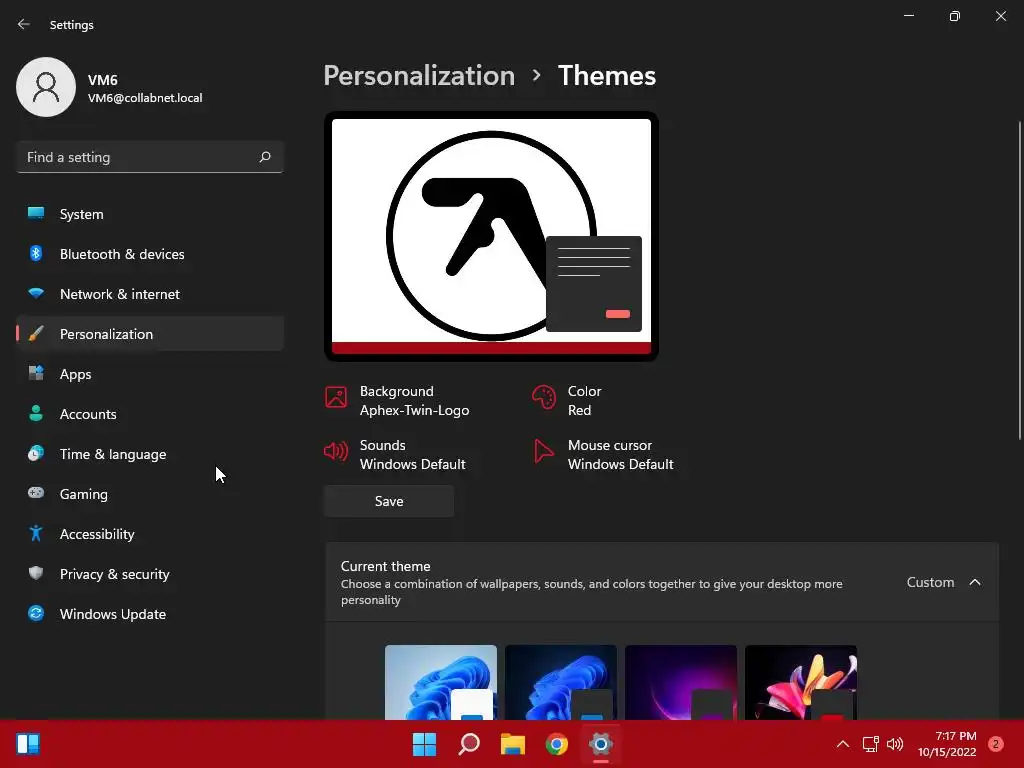Select the Network & internet wifi icon
Image resolution: width=1024 pixels, height=768 pixels.
click(36, 293)
